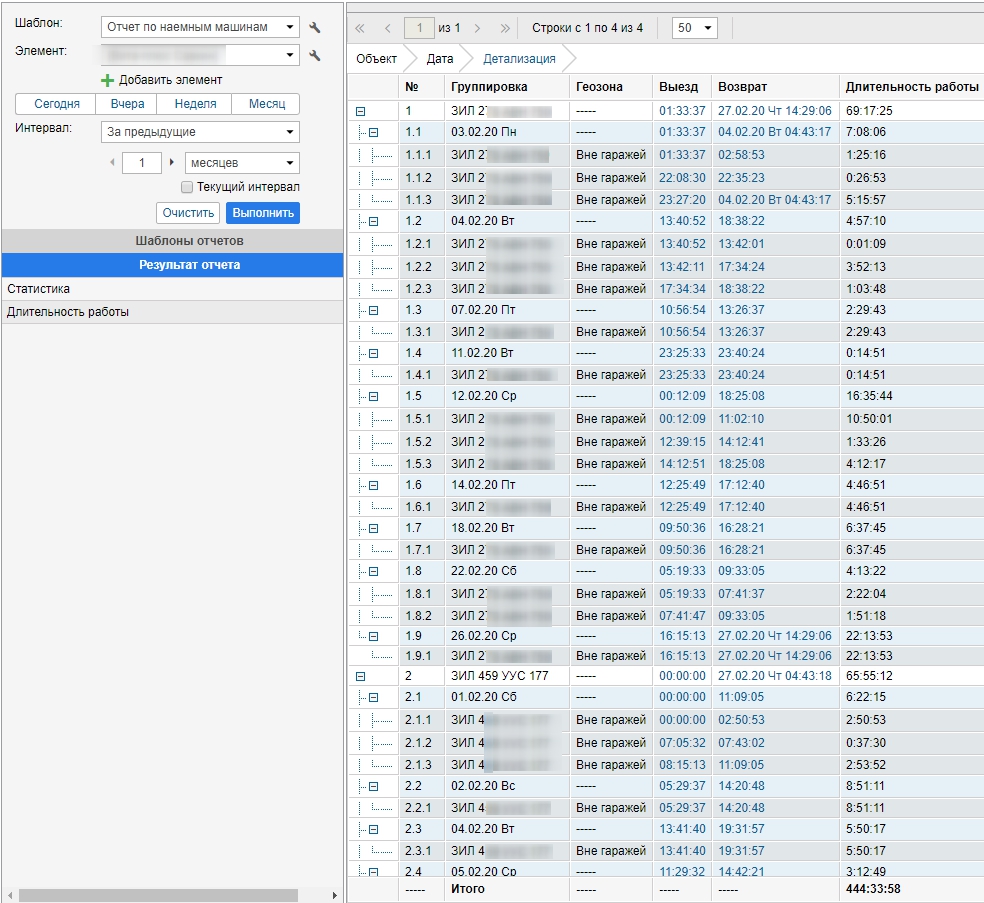This screenshot has width=984, height=903.
Task: Go to last page of results
Action: (505, 28)
